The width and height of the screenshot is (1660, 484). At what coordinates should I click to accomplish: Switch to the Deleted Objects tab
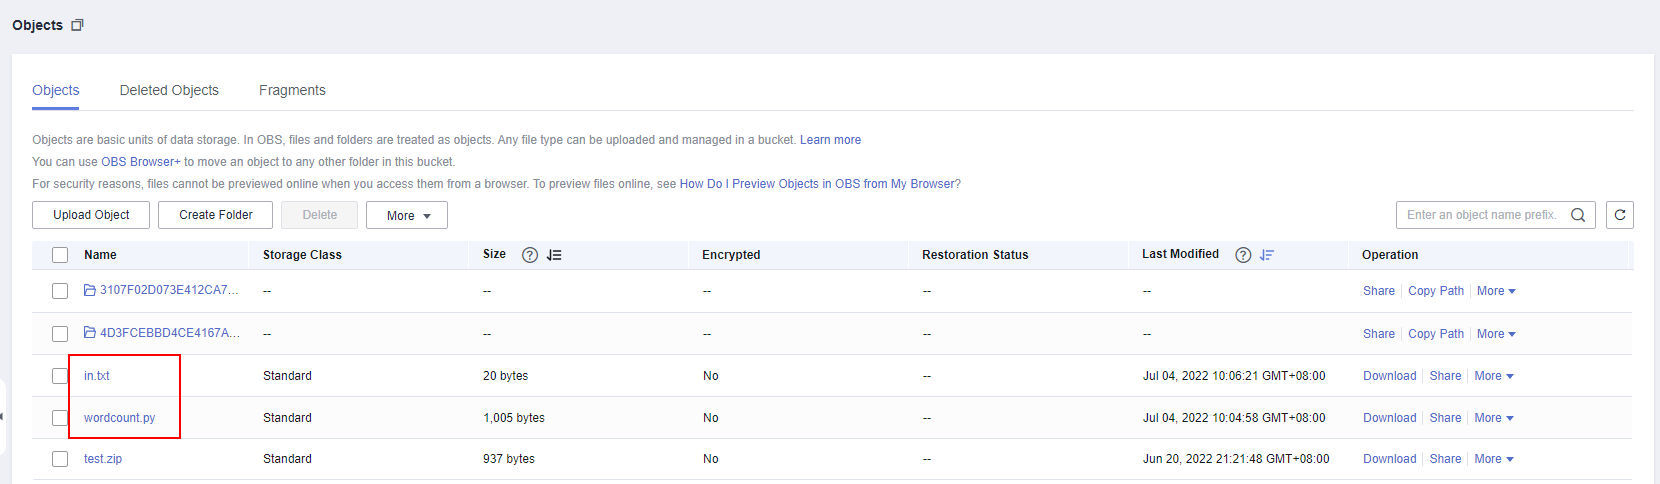[169, 90]
